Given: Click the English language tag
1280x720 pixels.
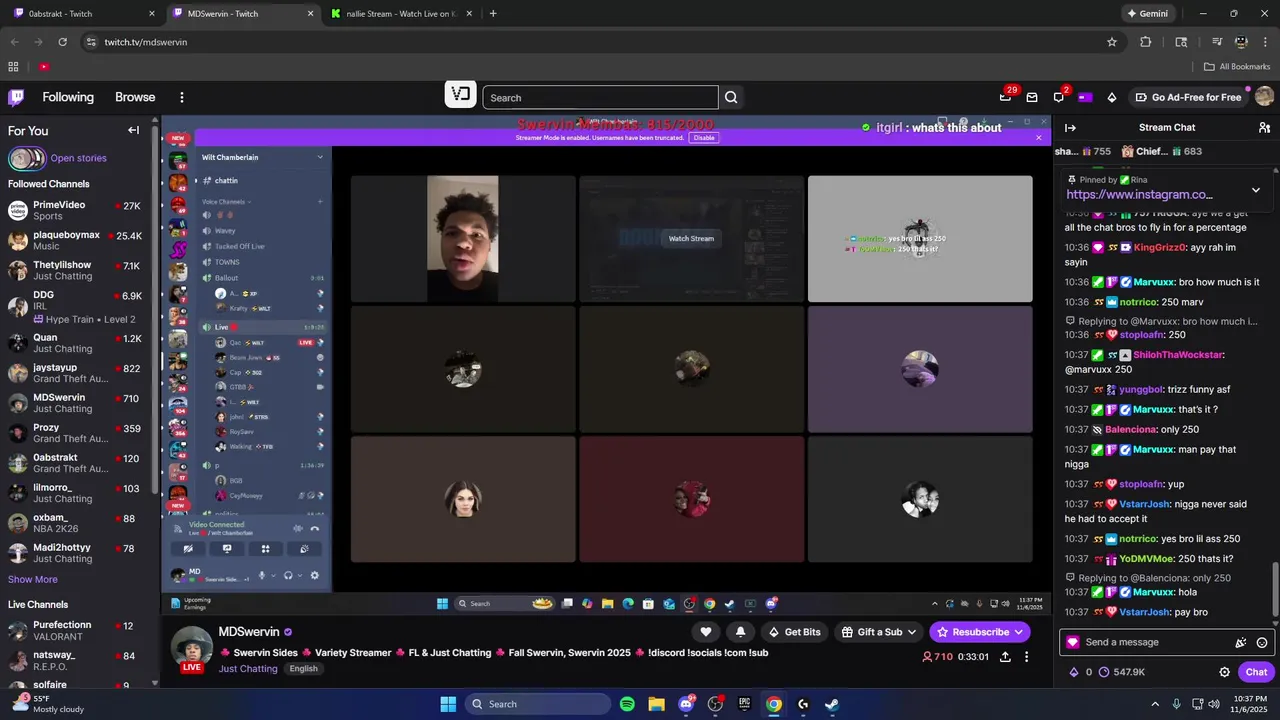Looking at the screenshot, I should tap(303, 669).
